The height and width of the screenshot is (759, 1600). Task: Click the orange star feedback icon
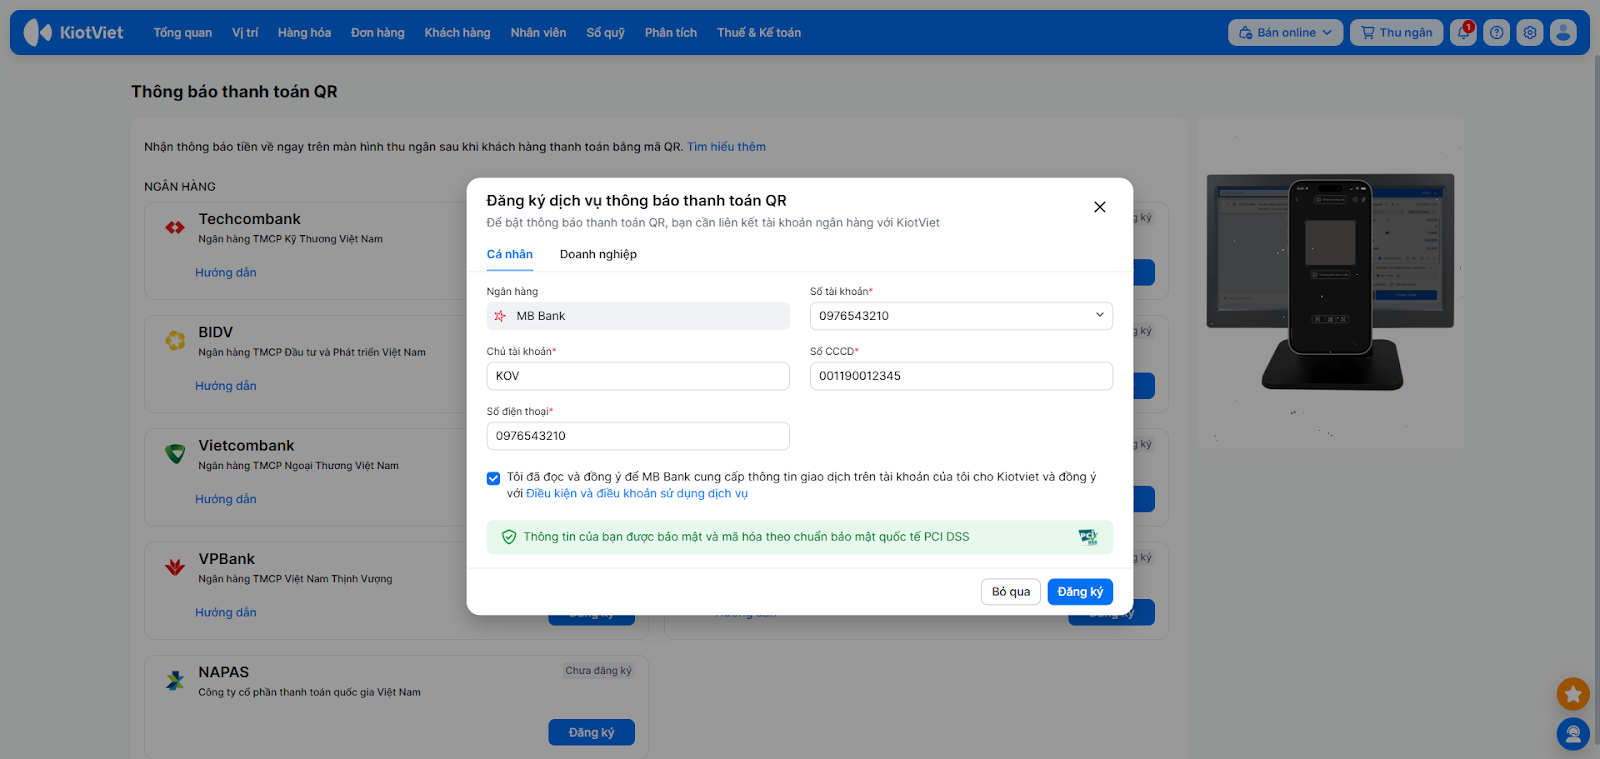coord(1573,693)
